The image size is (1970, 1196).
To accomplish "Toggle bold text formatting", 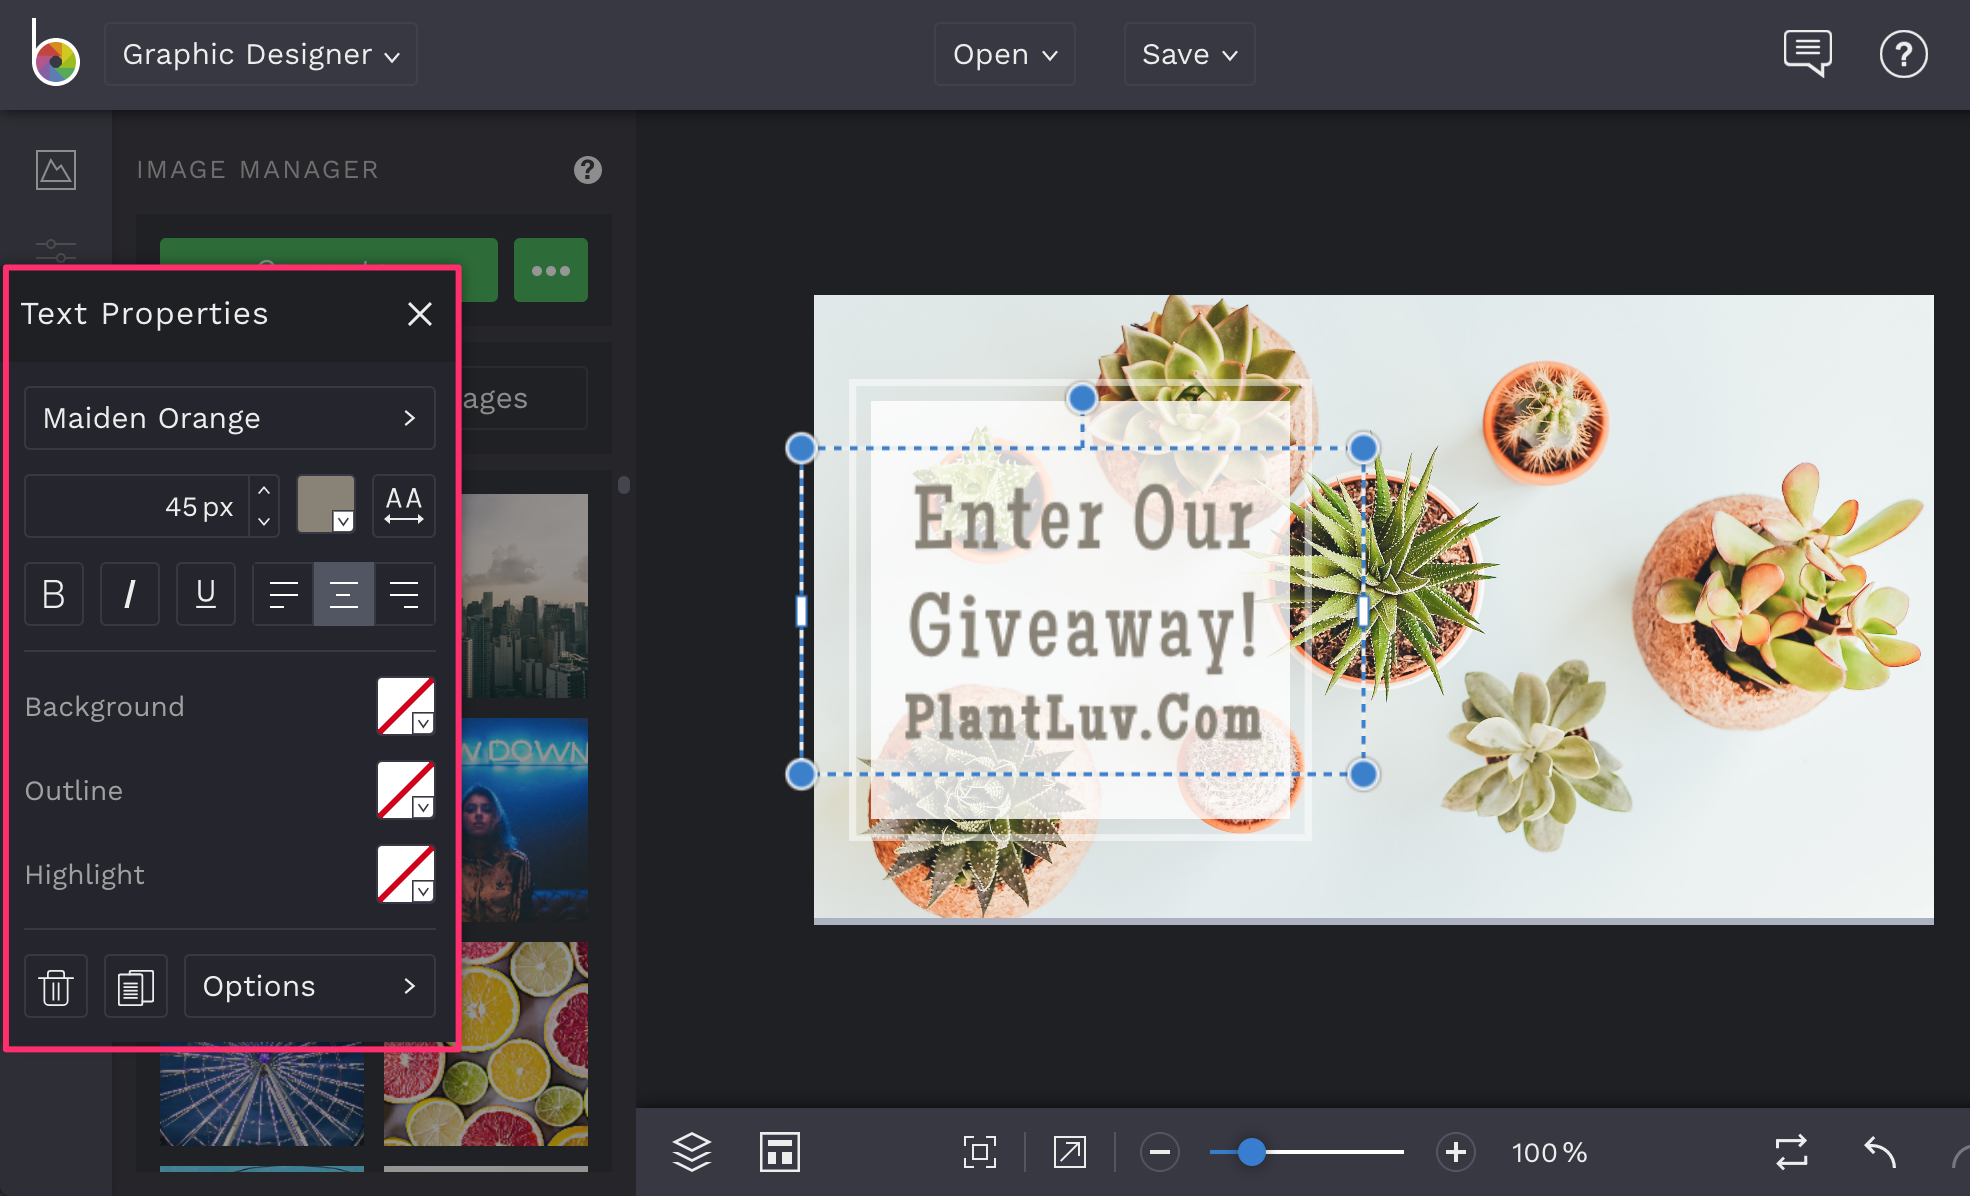I will click(54, 594).
